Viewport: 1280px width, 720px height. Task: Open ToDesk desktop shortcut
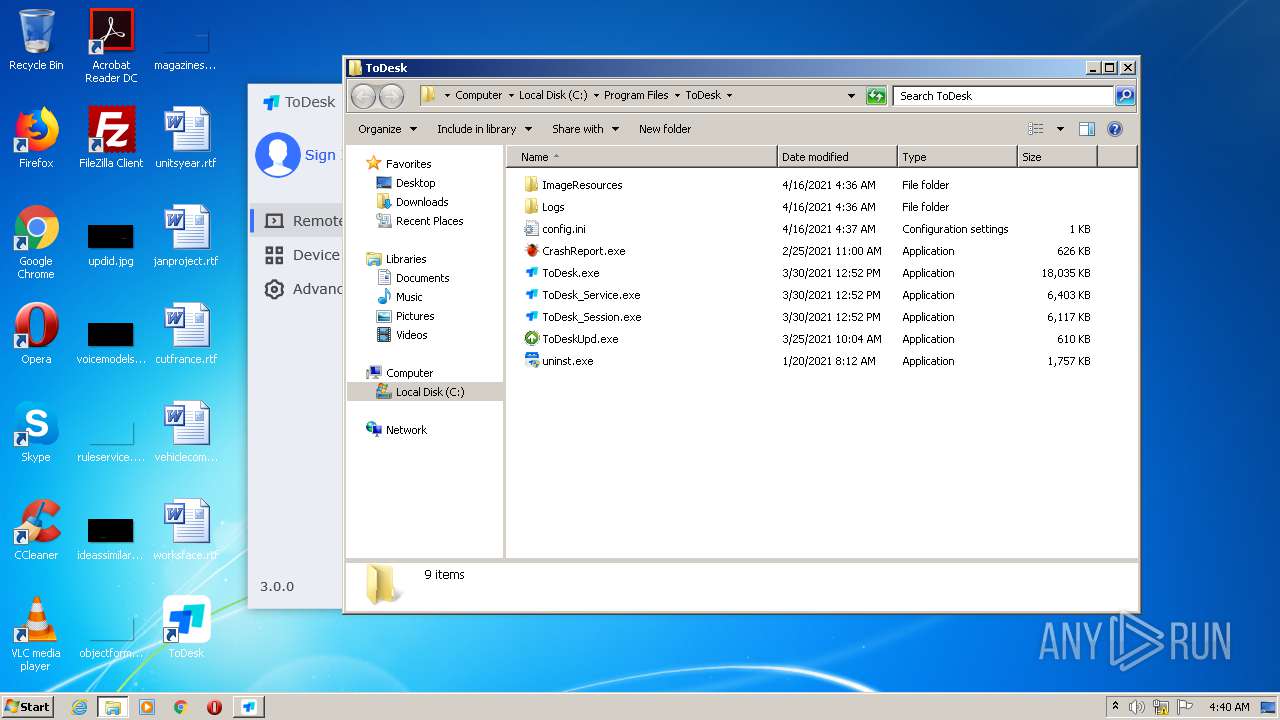tap(186, 628)
